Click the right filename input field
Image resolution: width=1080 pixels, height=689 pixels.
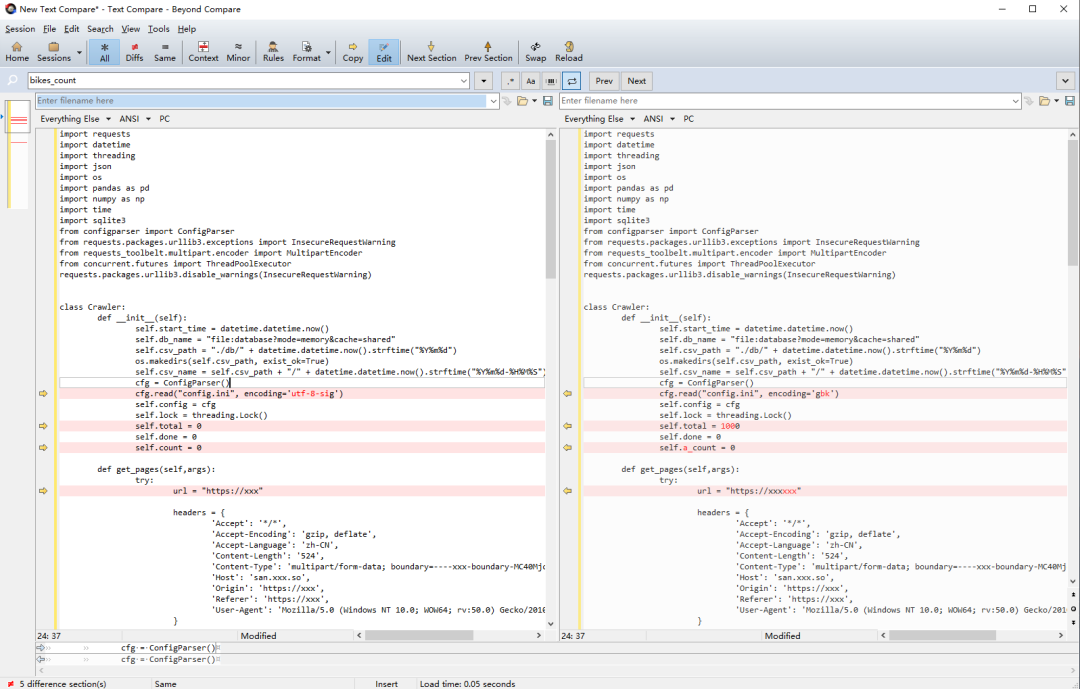(785, 101)
